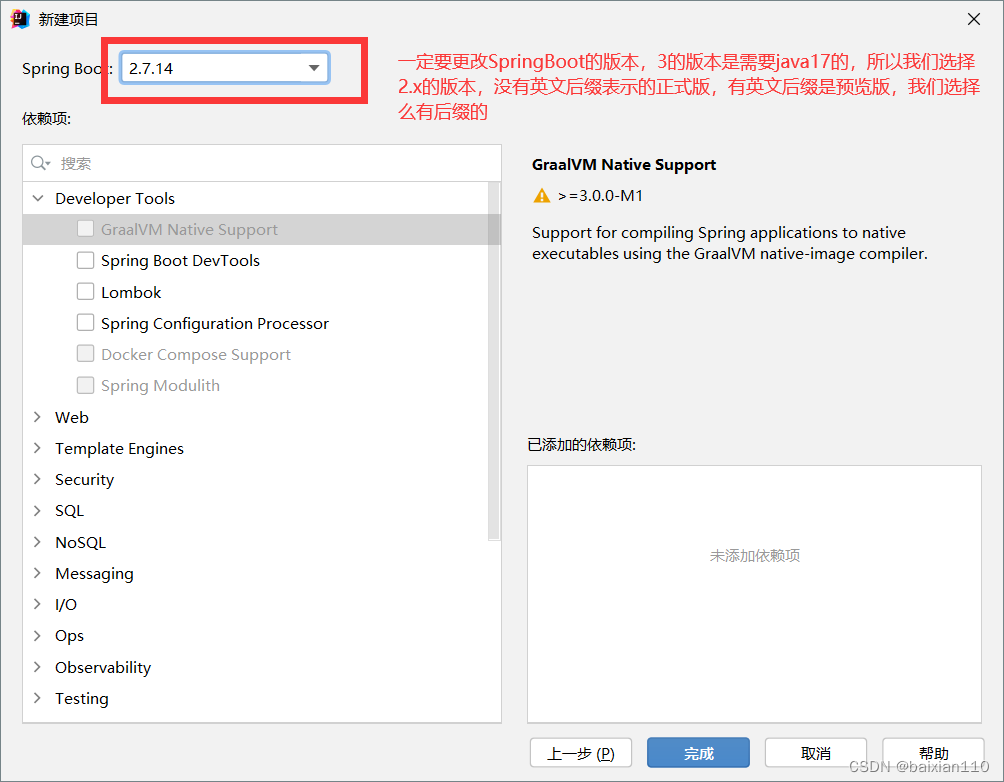The width and height of the screenshot is (1004, 782).
Task: Select the Security category label
Action: pyautogui.click(x=85, y=480)
